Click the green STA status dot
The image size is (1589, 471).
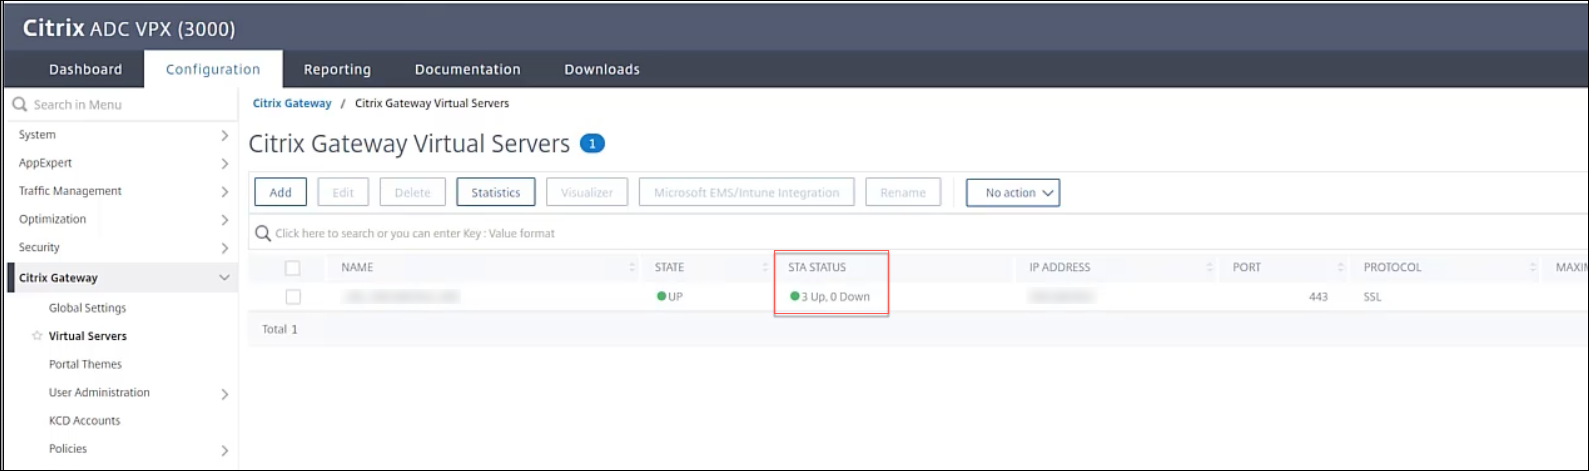click(x=795, y=297)
